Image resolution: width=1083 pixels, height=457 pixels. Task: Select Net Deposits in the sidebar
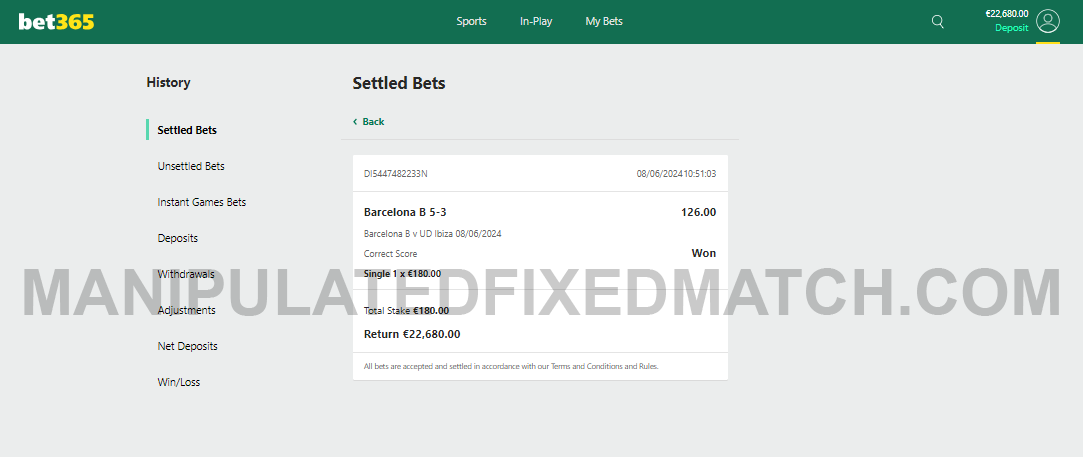click(x=188, y=346)
